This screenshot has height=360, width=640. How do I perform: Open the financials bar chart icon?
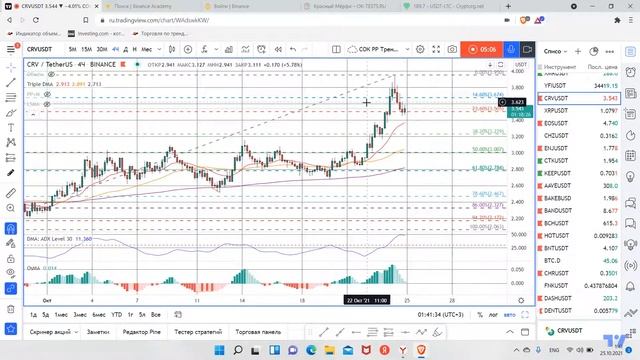[229, 49]
